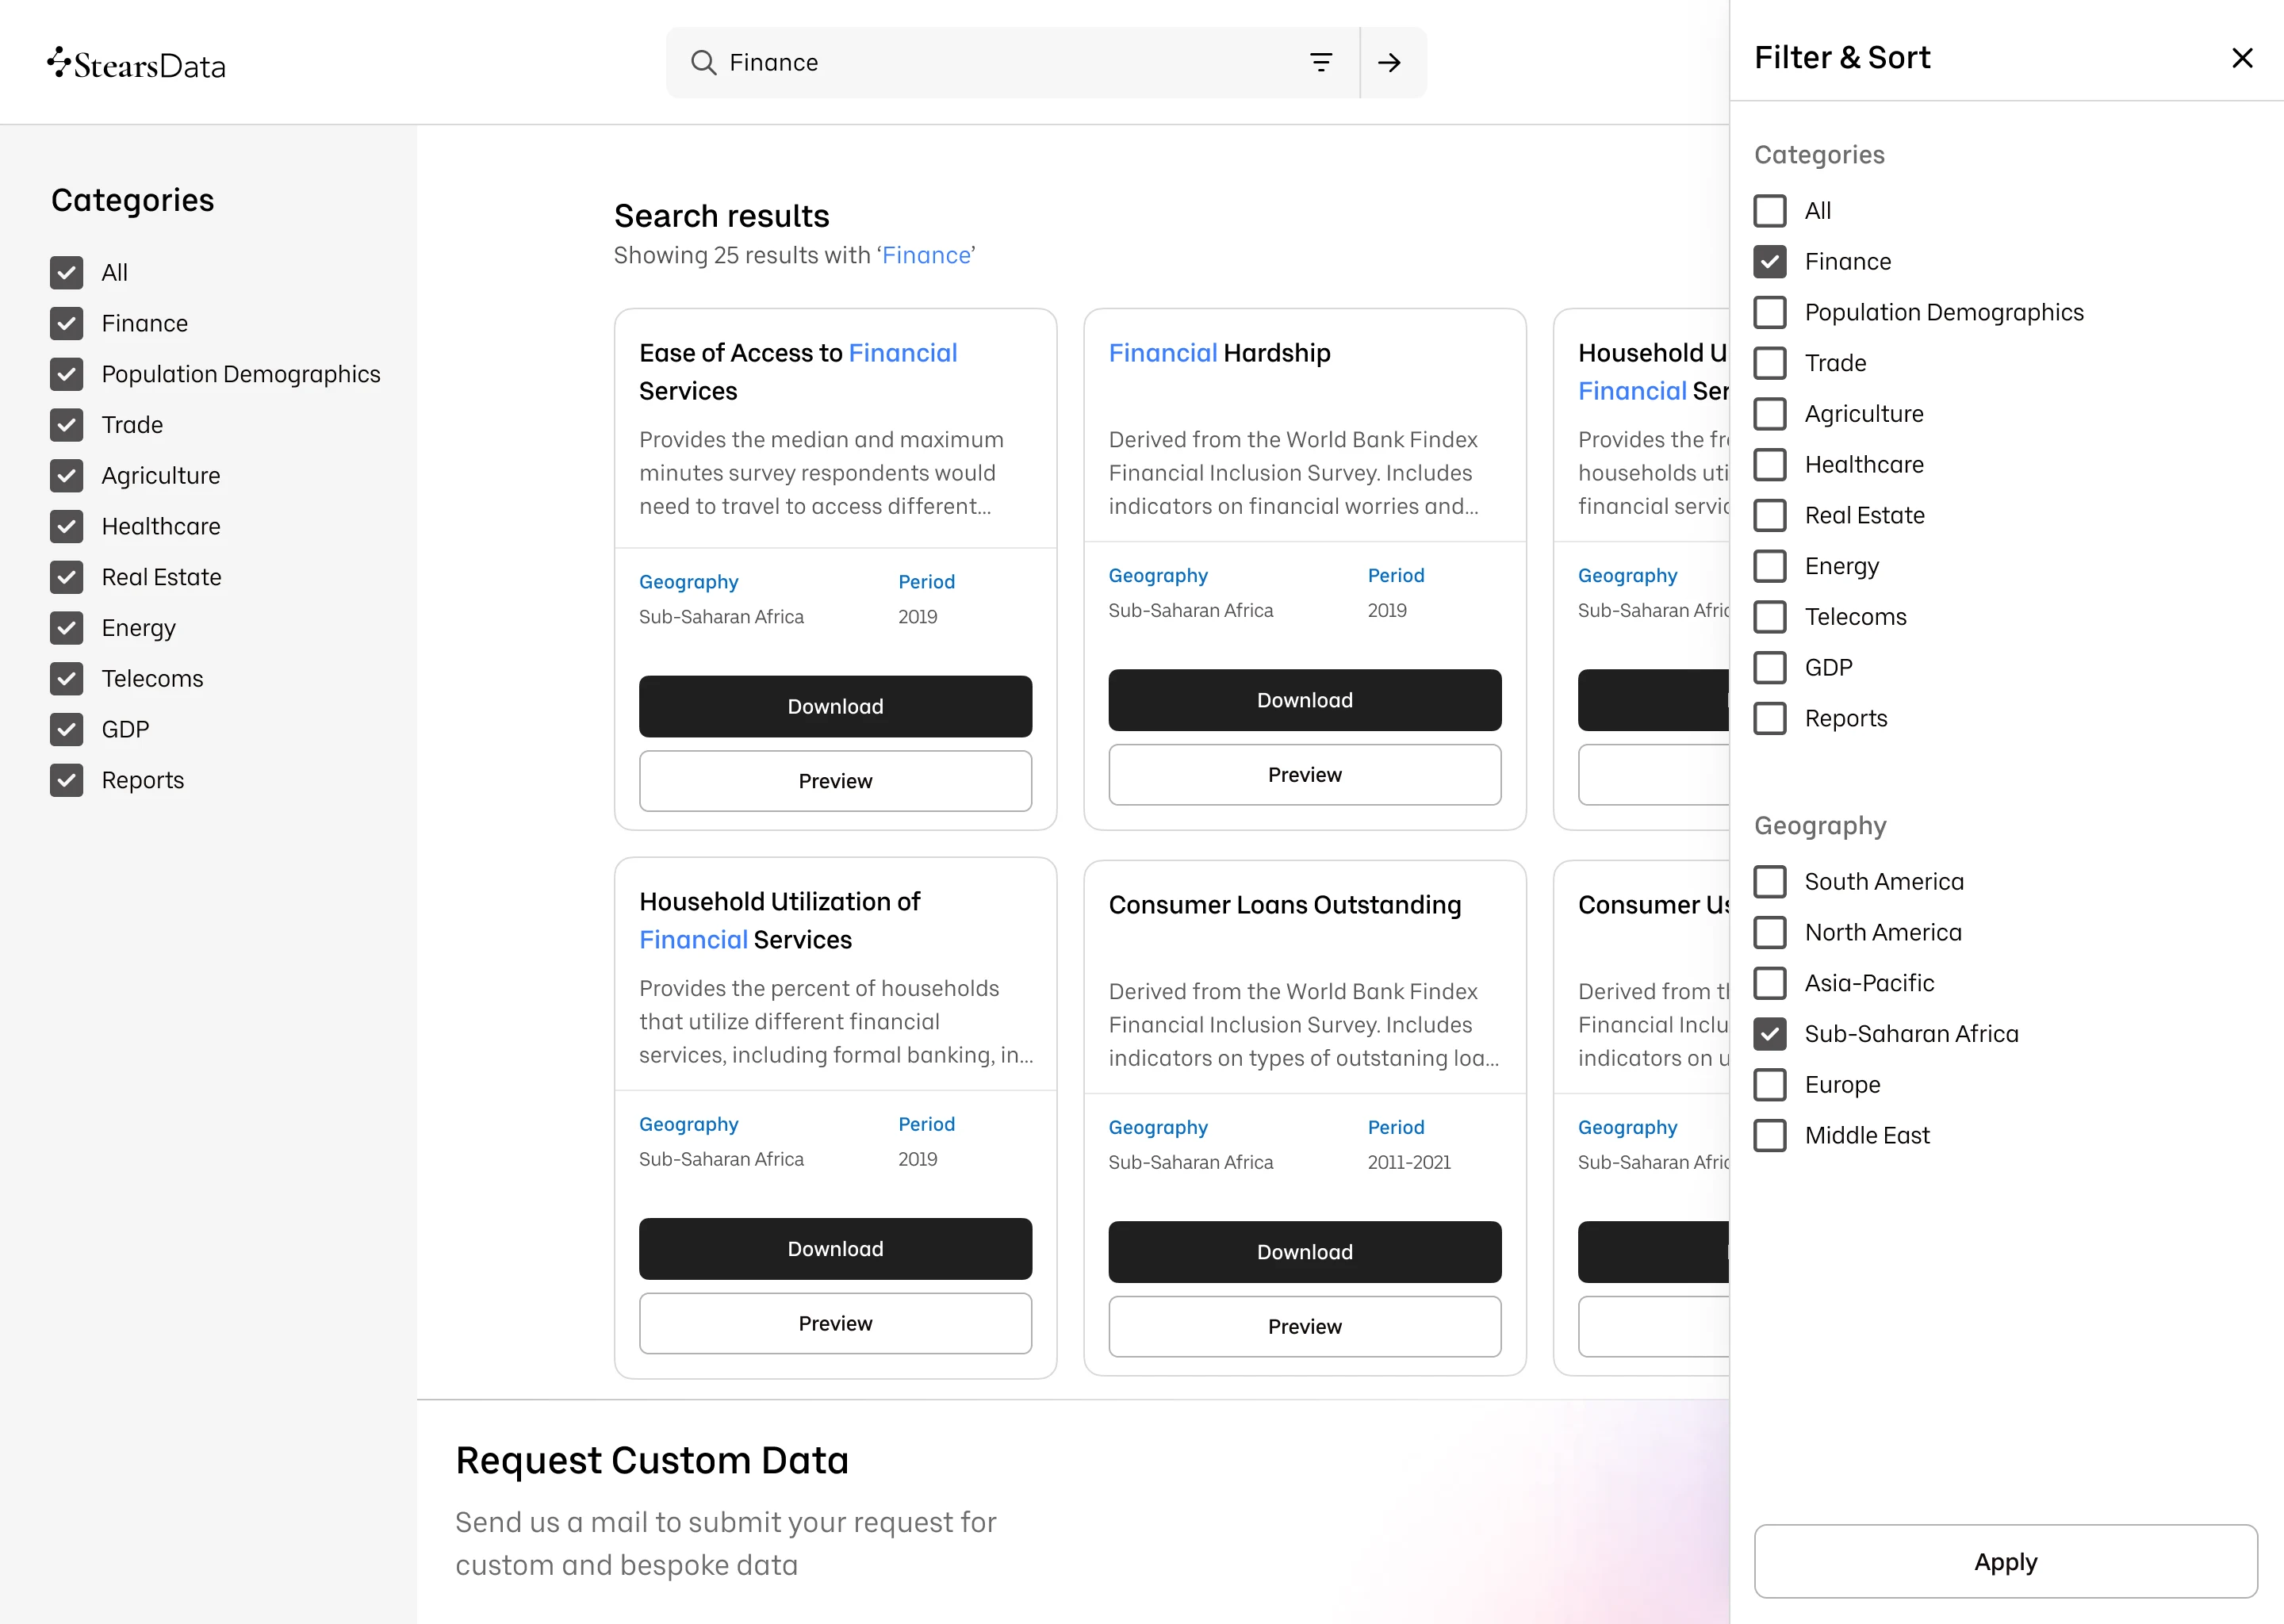2284x1624 pixels.
Task: Click the magnifying glass search icon
Action: pyautogui.click(x=703, y=63)
